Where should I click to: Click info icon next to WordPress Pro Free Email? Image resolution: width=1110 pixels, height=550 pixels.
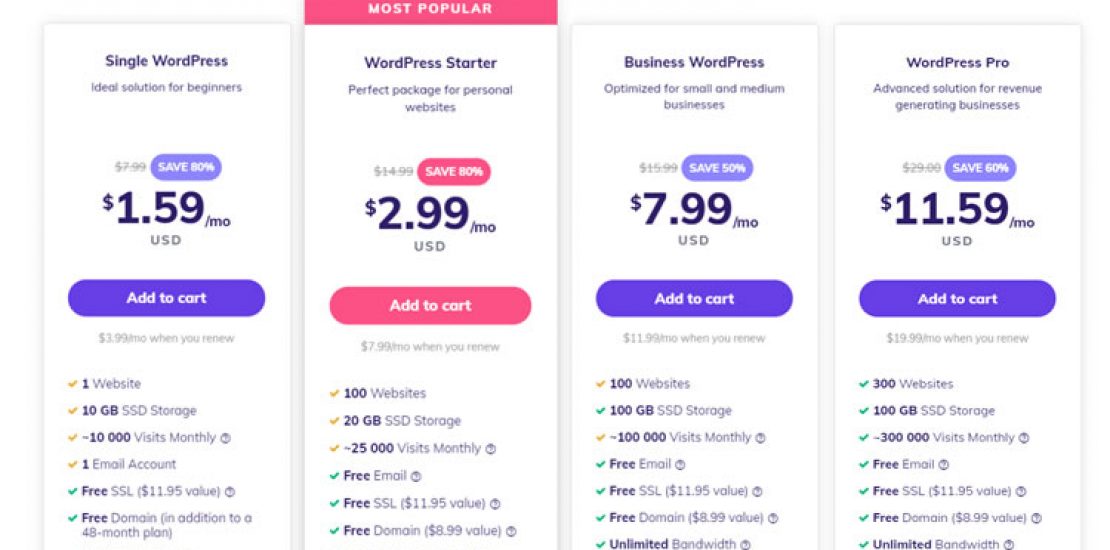tap(943, 465)
